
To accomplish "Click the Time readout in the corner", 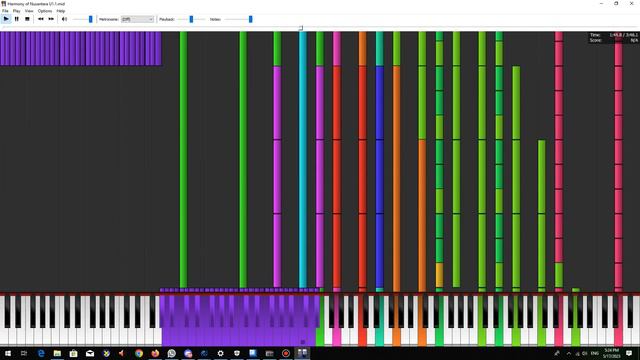I will pyautogui.click(x=613, y=35).
